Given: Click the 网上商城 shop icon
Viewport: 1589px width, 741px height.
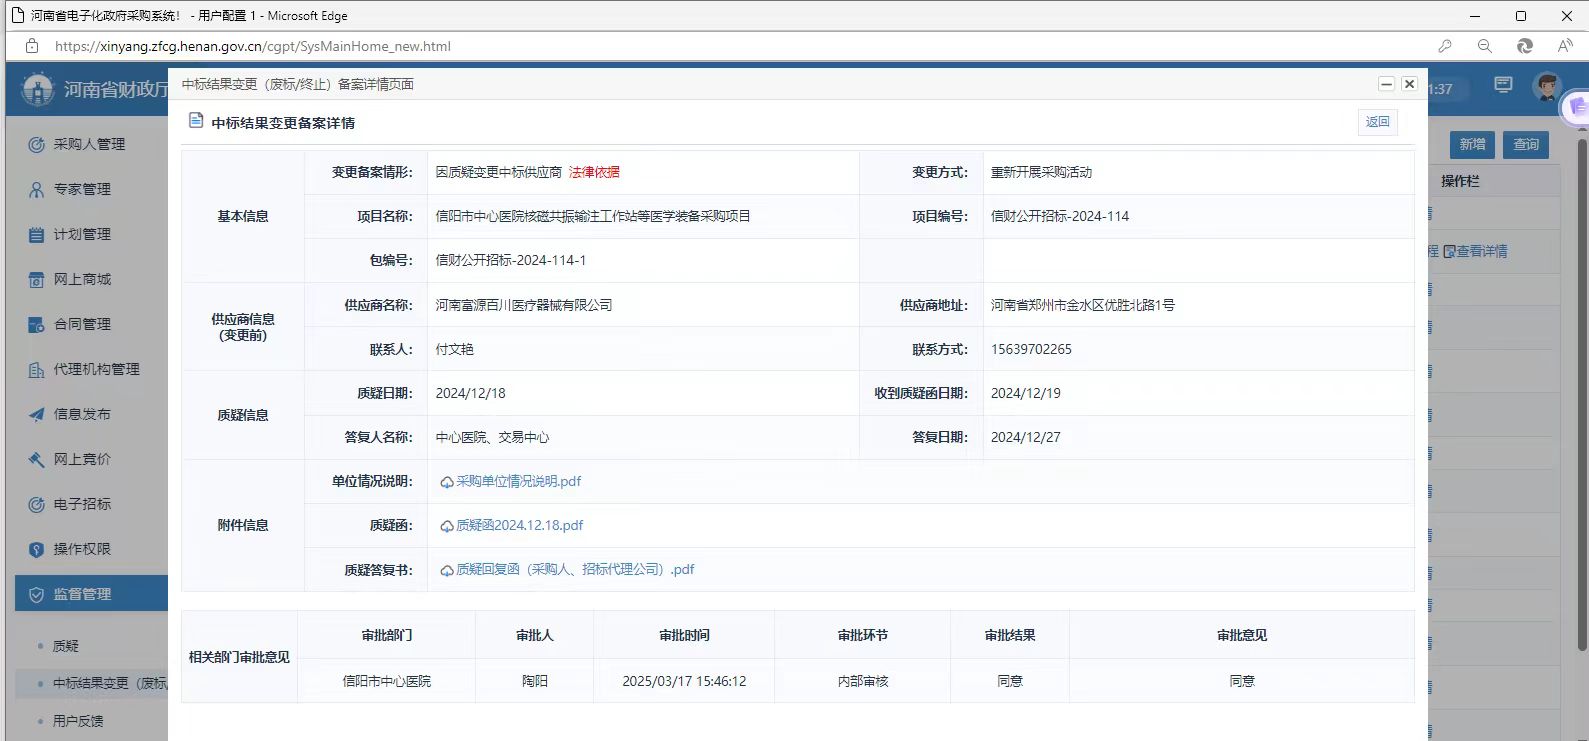Looking at the screenshot, I should tap(36, 279).
